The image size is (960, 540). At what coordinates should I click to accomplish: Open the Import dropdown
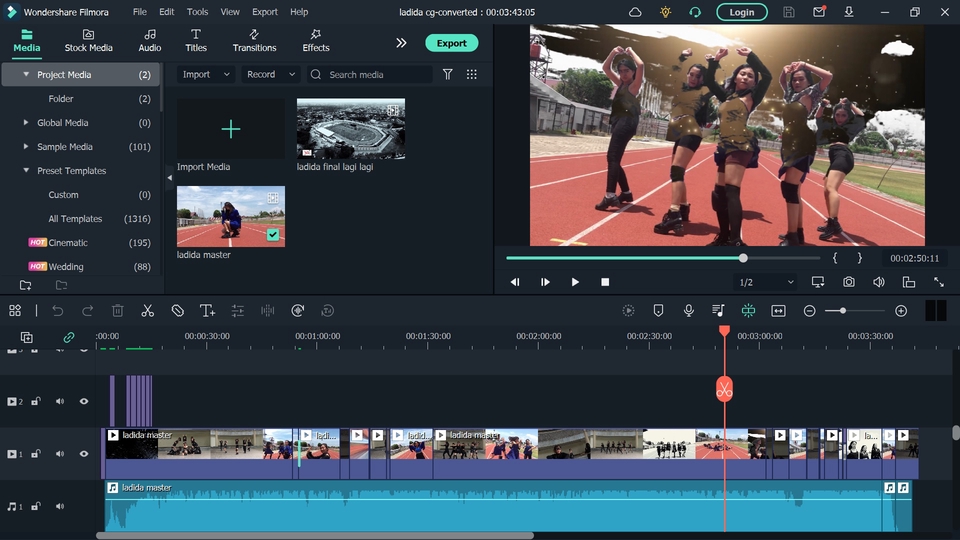(x=206, y=74)
